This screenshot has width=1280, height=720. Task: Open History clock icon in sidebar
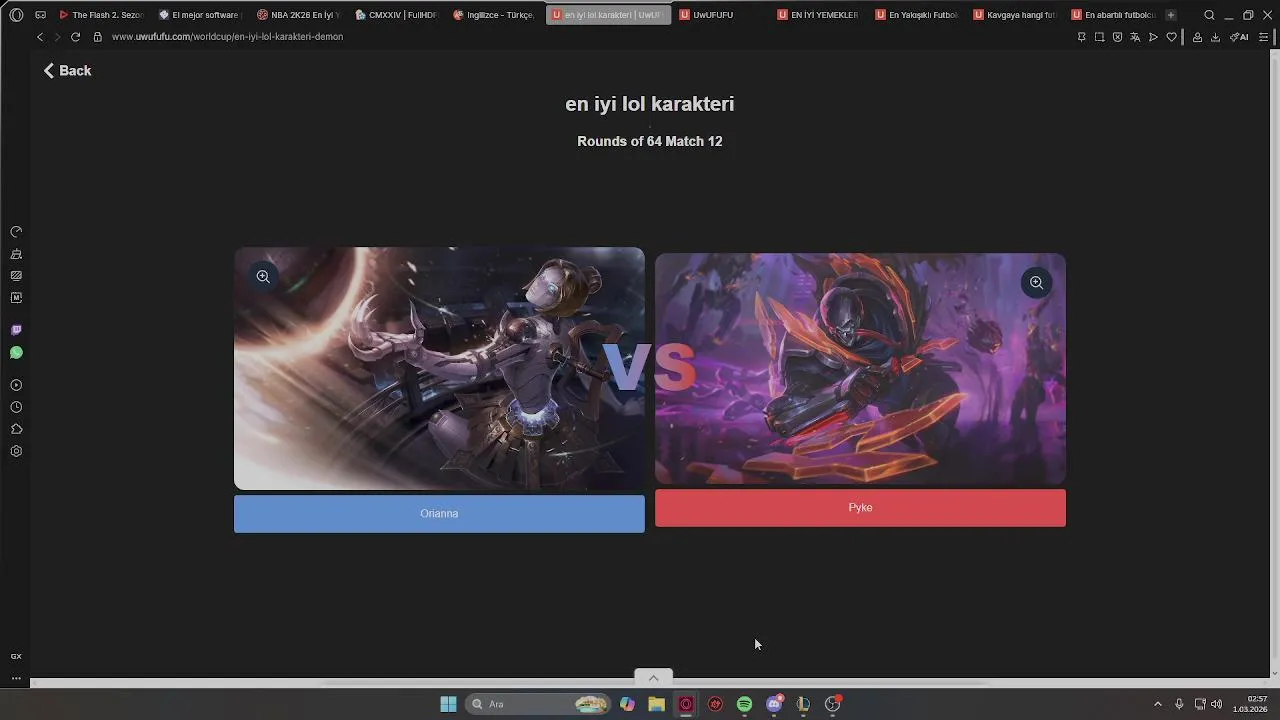tap(16, 407)
